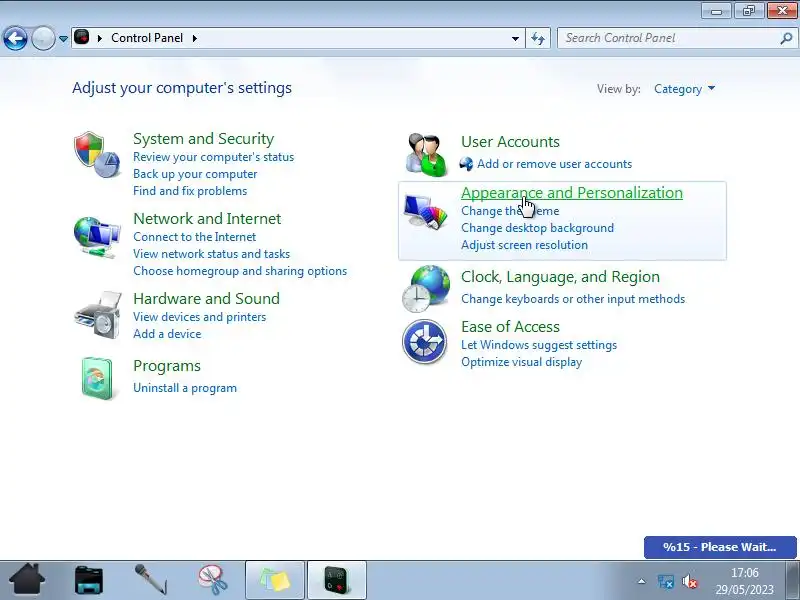Click Adjust screen resolution
This screenshot has height=600, width=800.
(524, 245)
